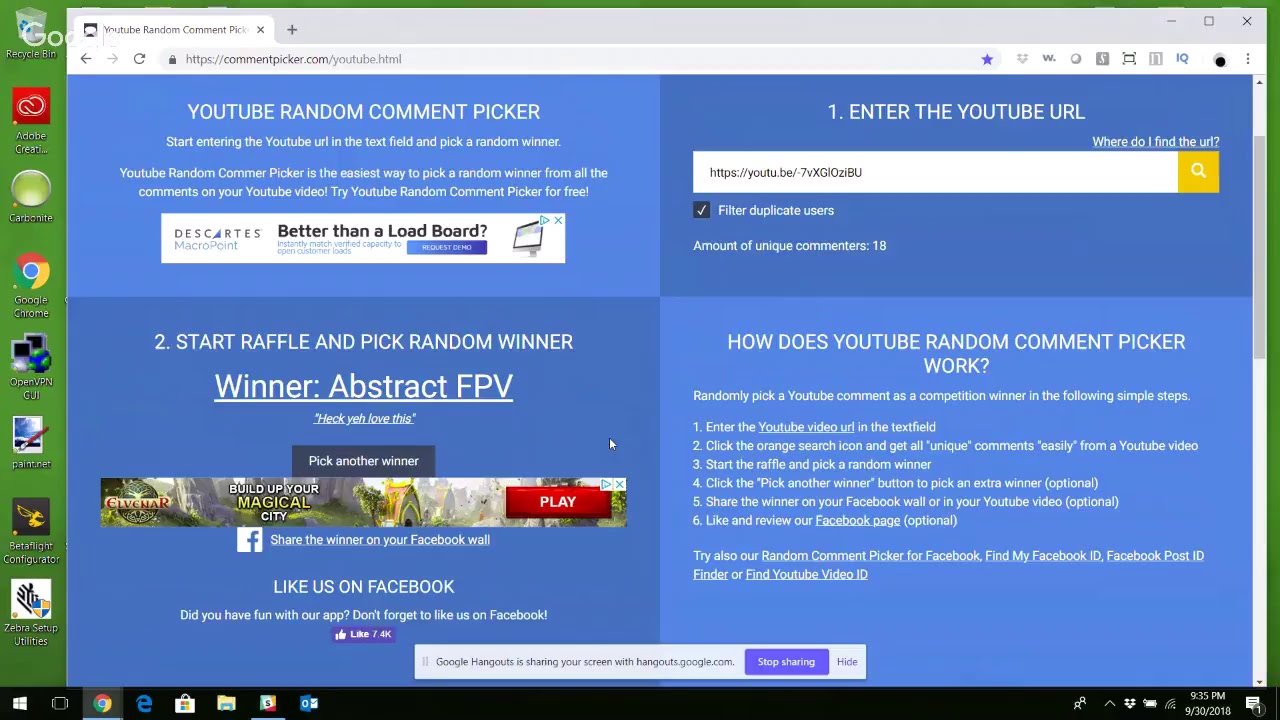Open Adobe Creative Cloud desktop shortcut
Screen dimensions: 1280x720
[31, 122]
